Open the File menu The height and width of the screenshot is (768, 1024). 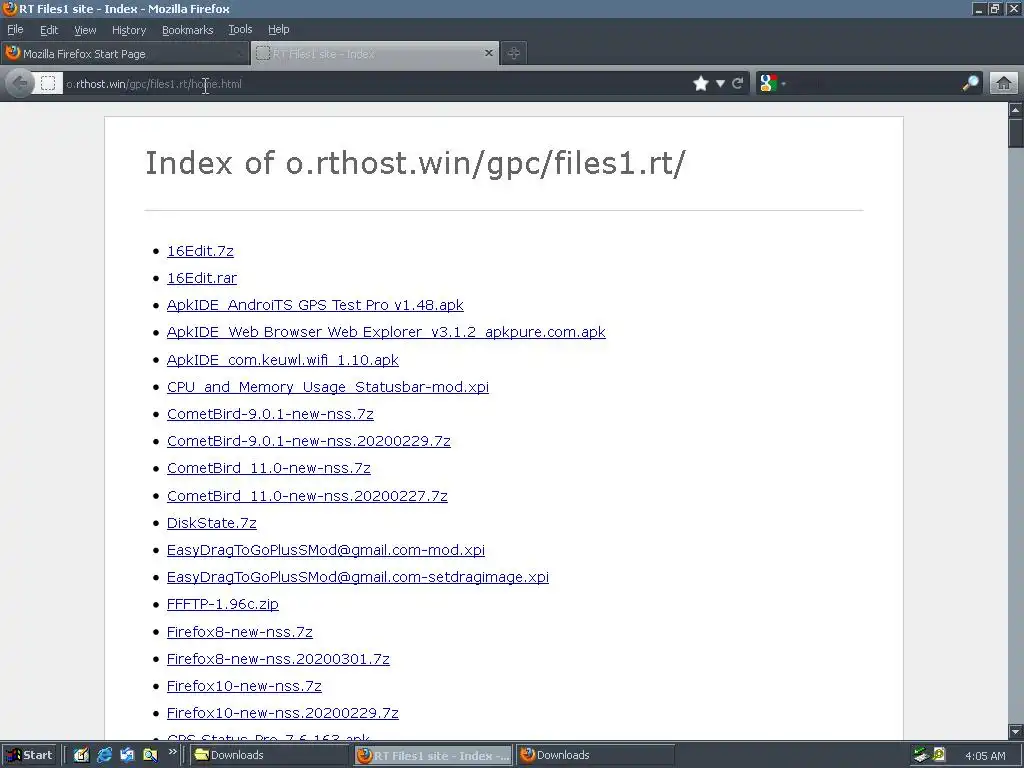tap(15, 30)
